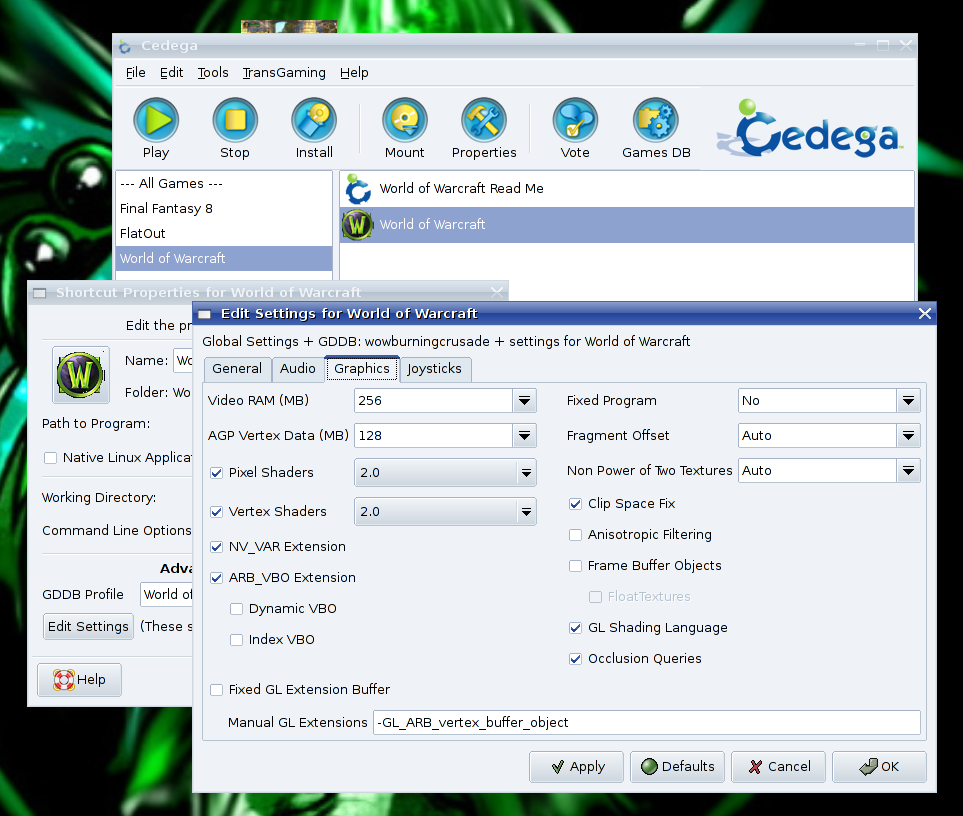The image size is (963, 816).
Task: Click the Help button in Shortcut Properties
Action: (79, 680)
